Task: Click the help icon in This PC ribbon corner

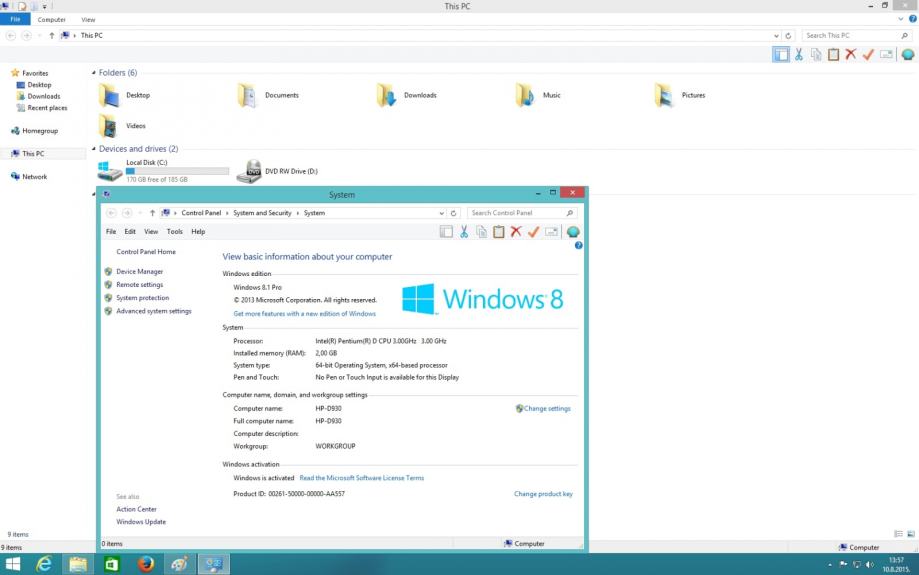Action: click(913, 19)
